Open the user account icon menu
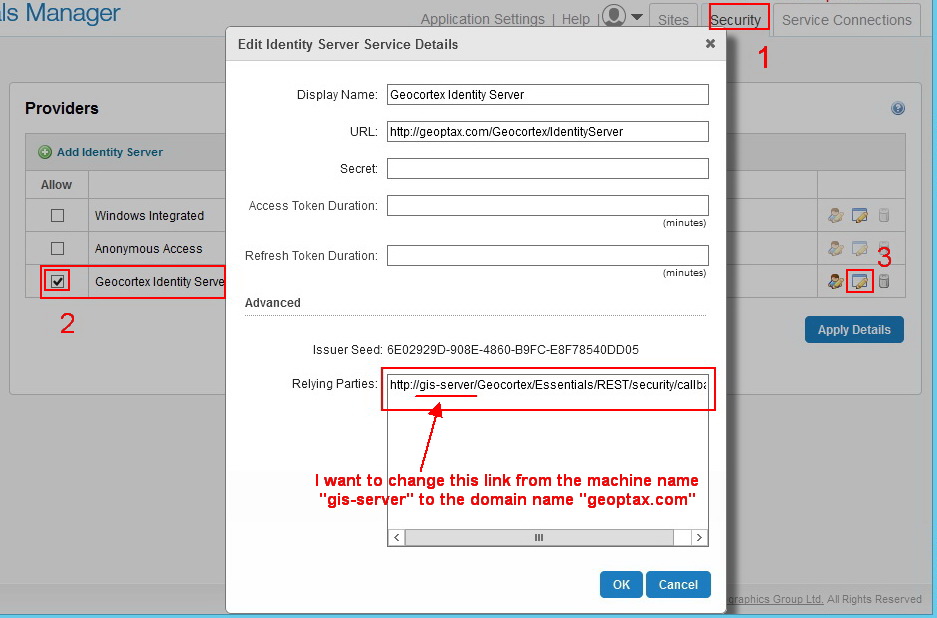The width and height of the screenshot is (937, 618). tap(614, 16)
